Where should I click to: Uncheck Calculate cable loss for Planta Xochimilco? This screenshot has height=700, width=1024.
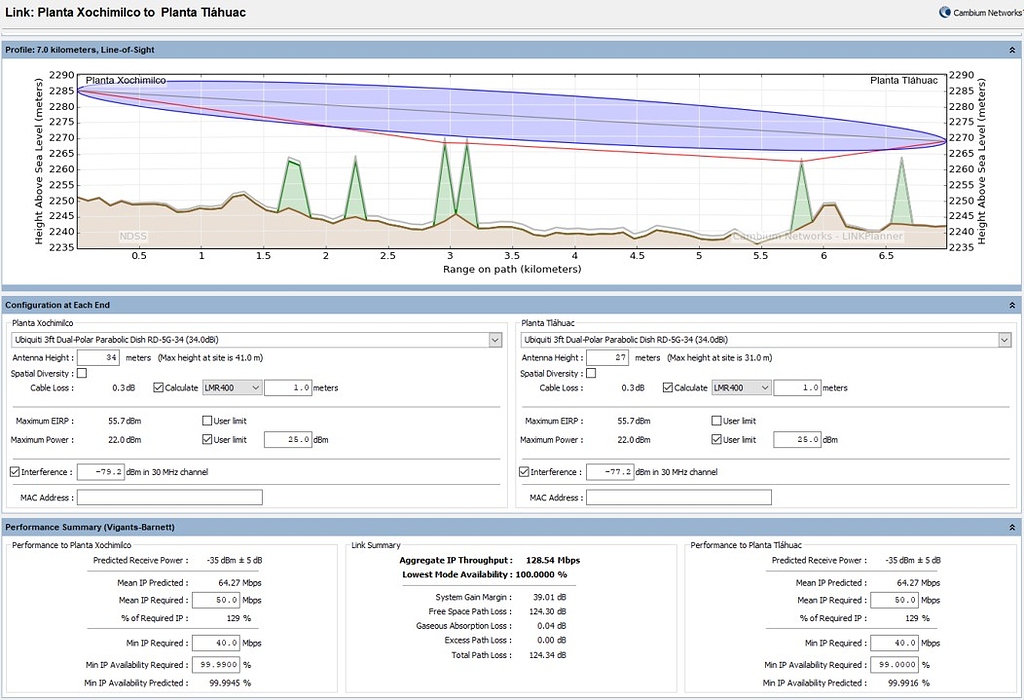point(158,387)
